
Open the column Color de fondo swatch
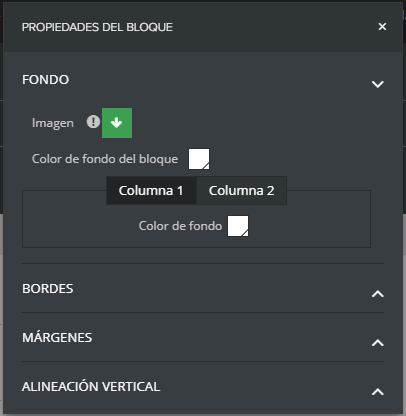(238, 226)
